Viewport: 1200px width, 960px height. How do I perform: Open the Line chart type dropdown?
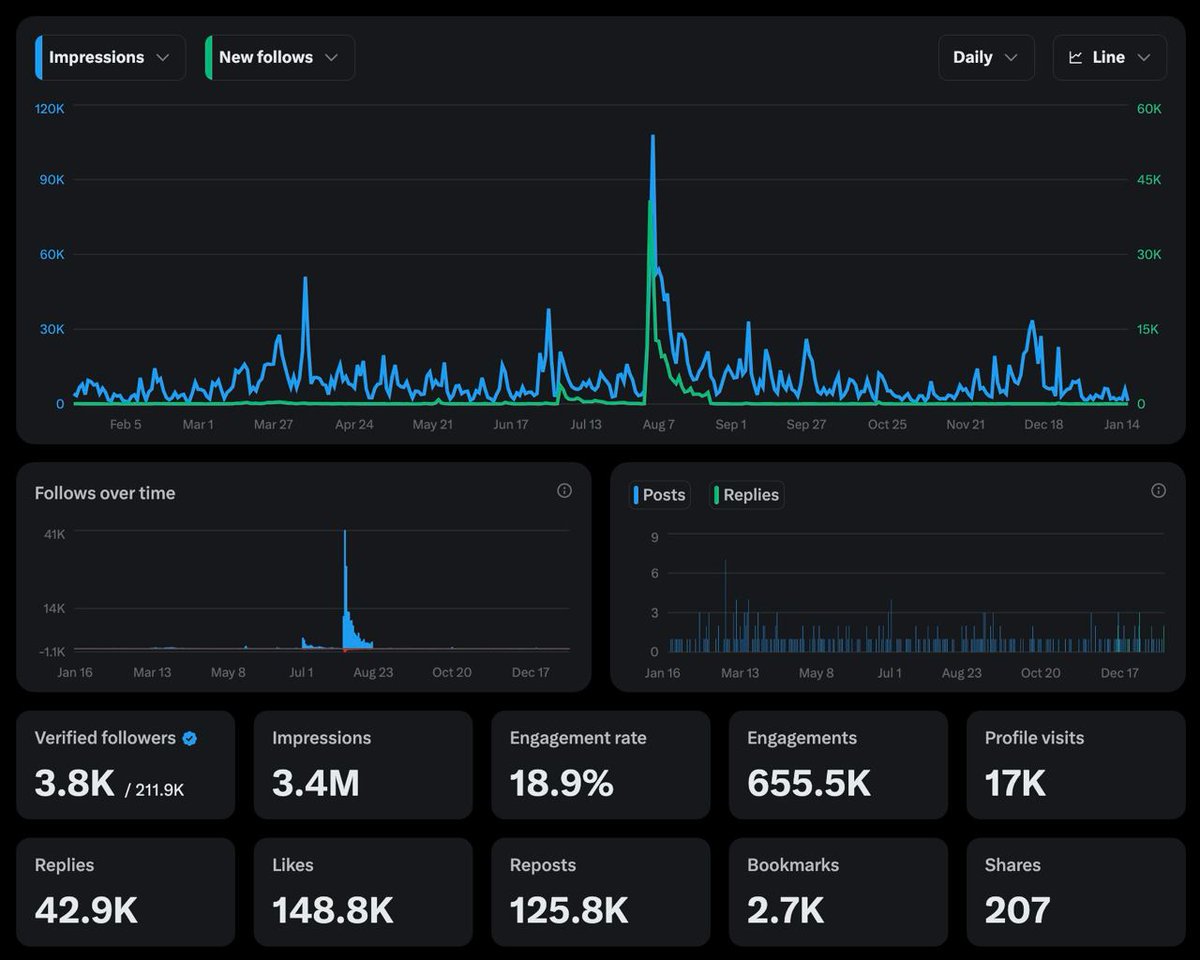(x=1109, y=58)
